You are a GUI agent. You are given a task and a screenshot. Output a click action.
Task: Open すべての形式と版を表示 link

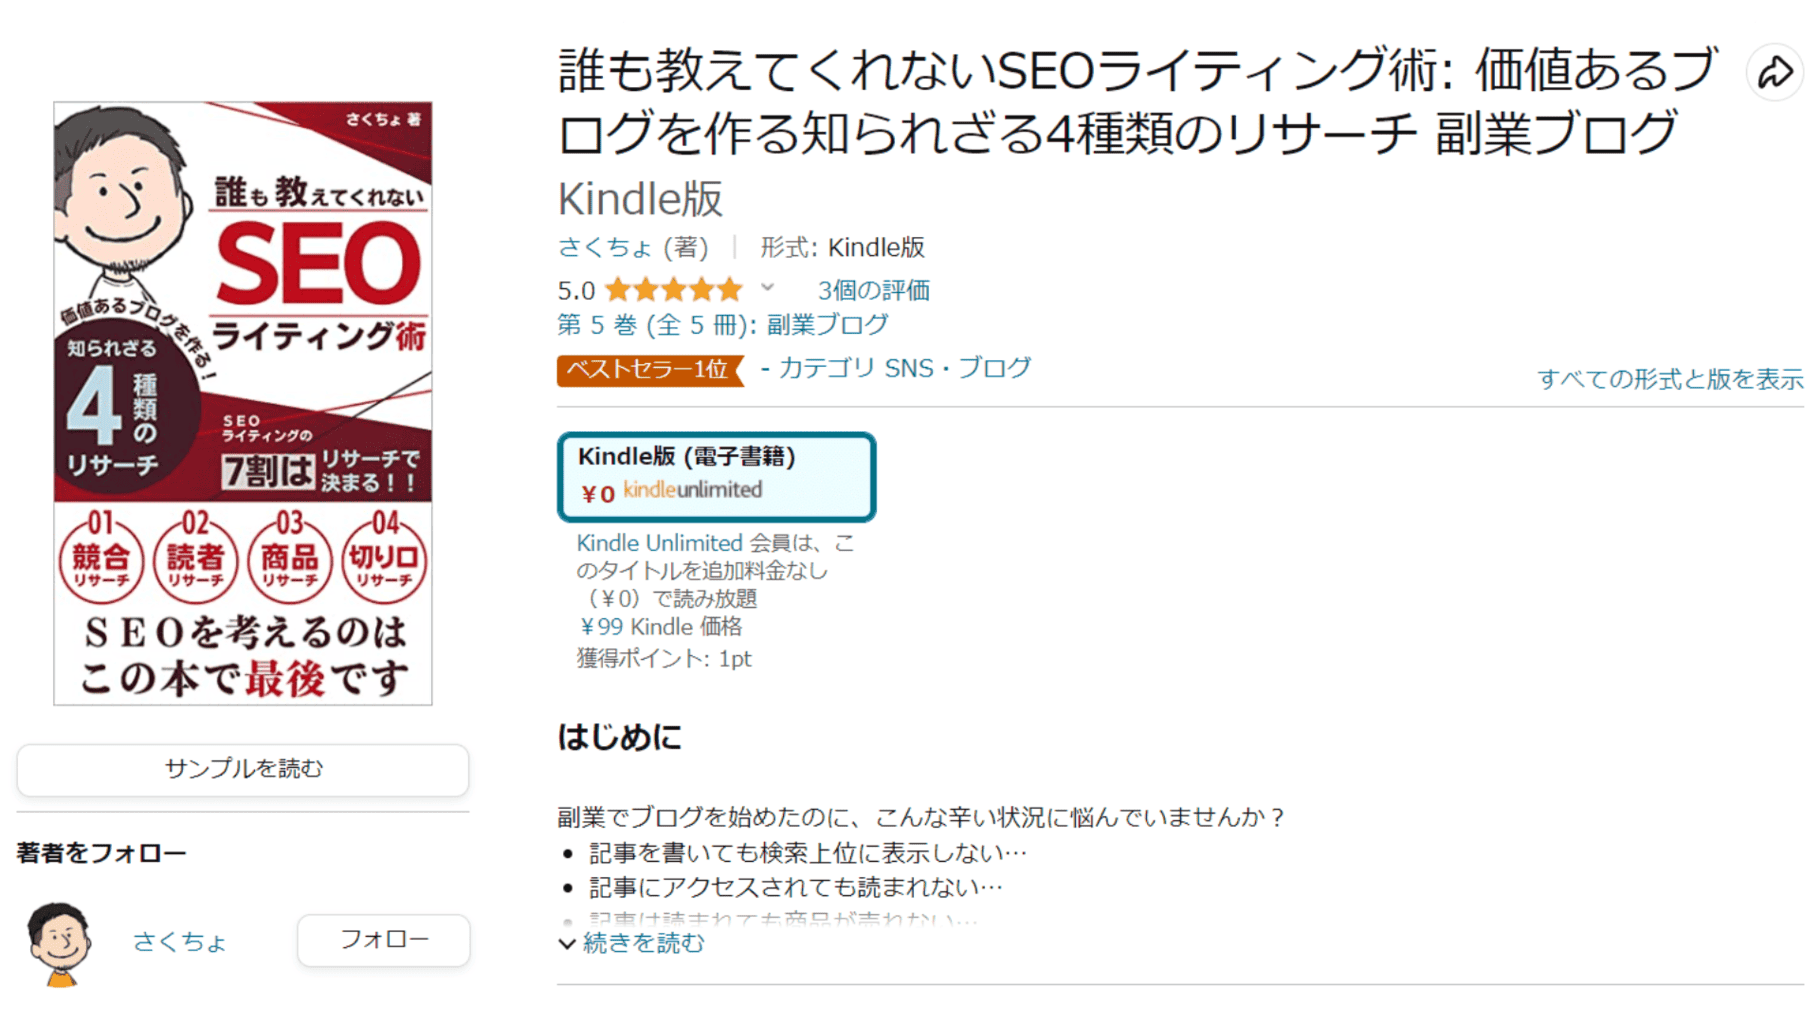pyautogui.click(x=1669, y=379)
